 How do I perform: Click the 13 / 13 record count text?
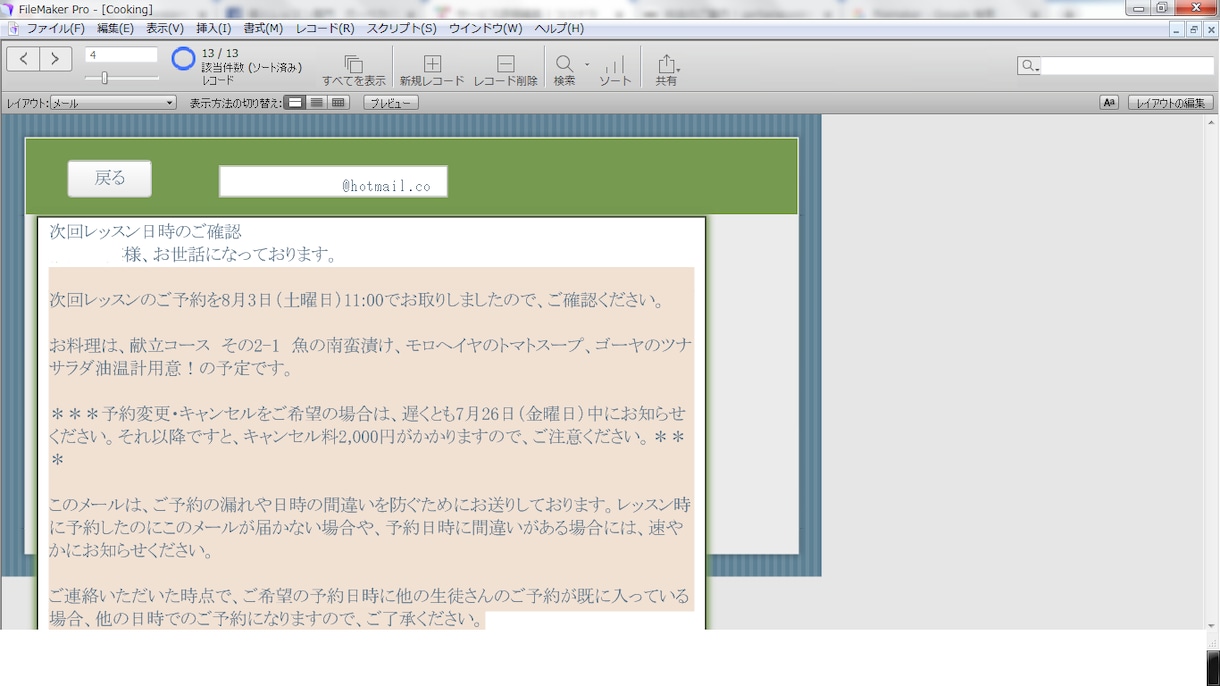click(220, 53)
